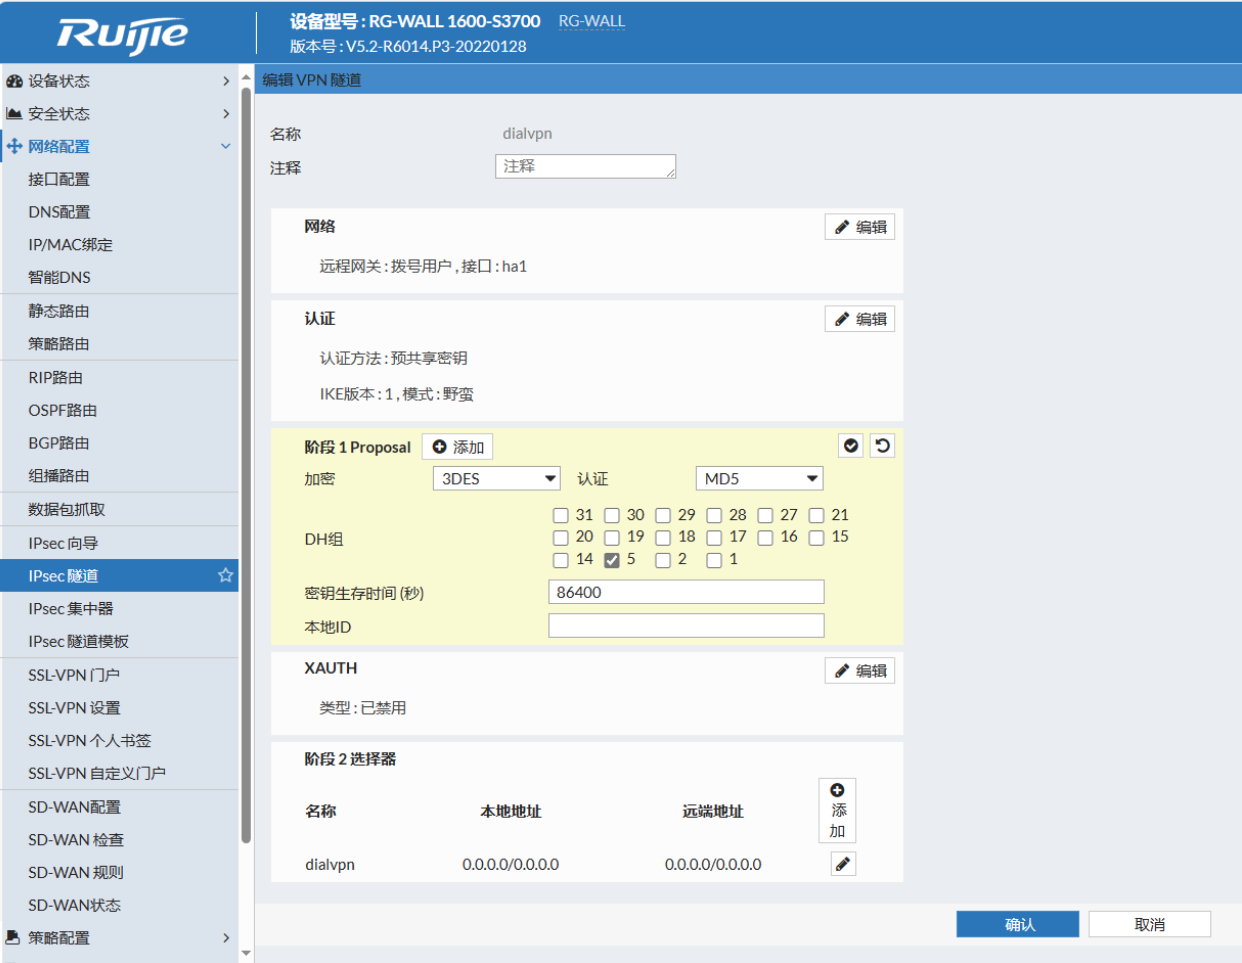This screenshot has height=963, width=1242.
Task: Select 静态路由 in the sidebar
Action: [59, 311]
